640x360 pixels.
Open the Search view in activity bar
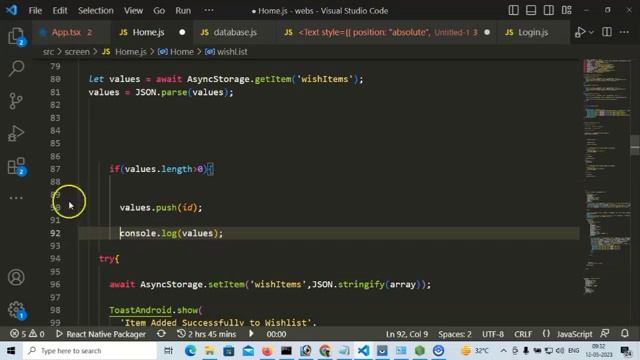[16, 68]
